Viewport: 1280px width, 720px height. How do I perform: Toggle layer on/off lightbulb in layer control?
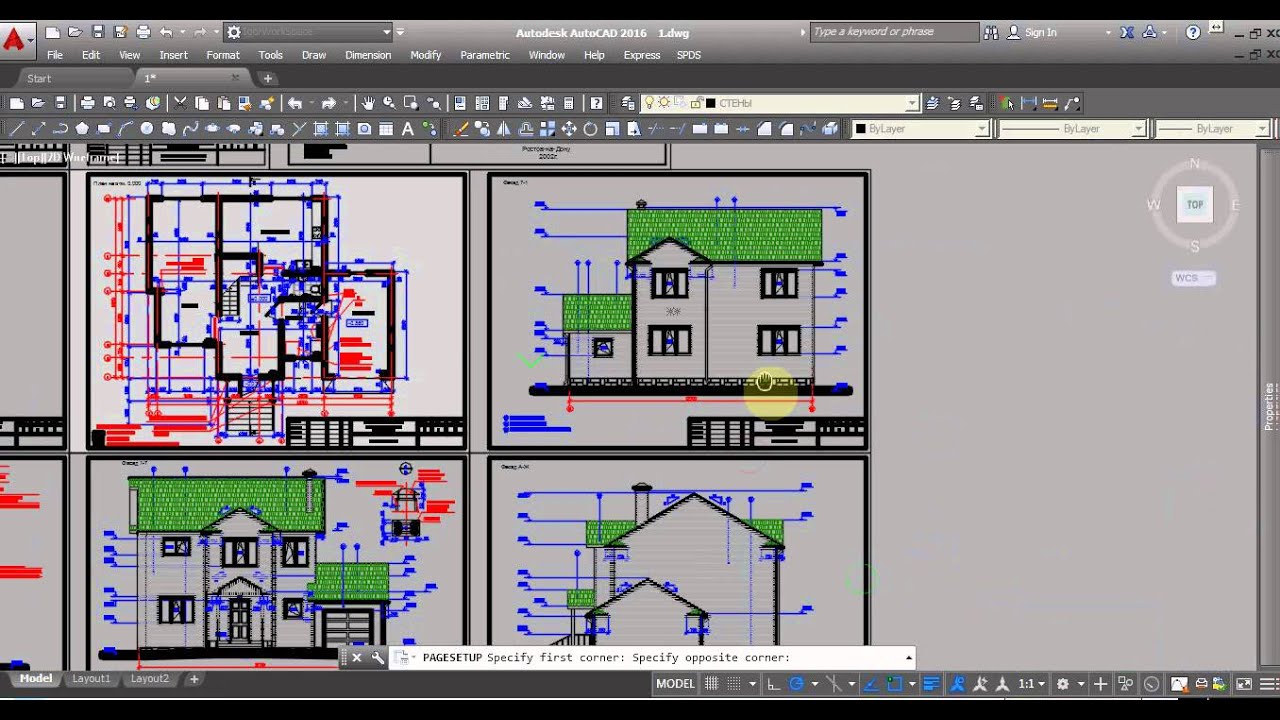pos(649,103)
